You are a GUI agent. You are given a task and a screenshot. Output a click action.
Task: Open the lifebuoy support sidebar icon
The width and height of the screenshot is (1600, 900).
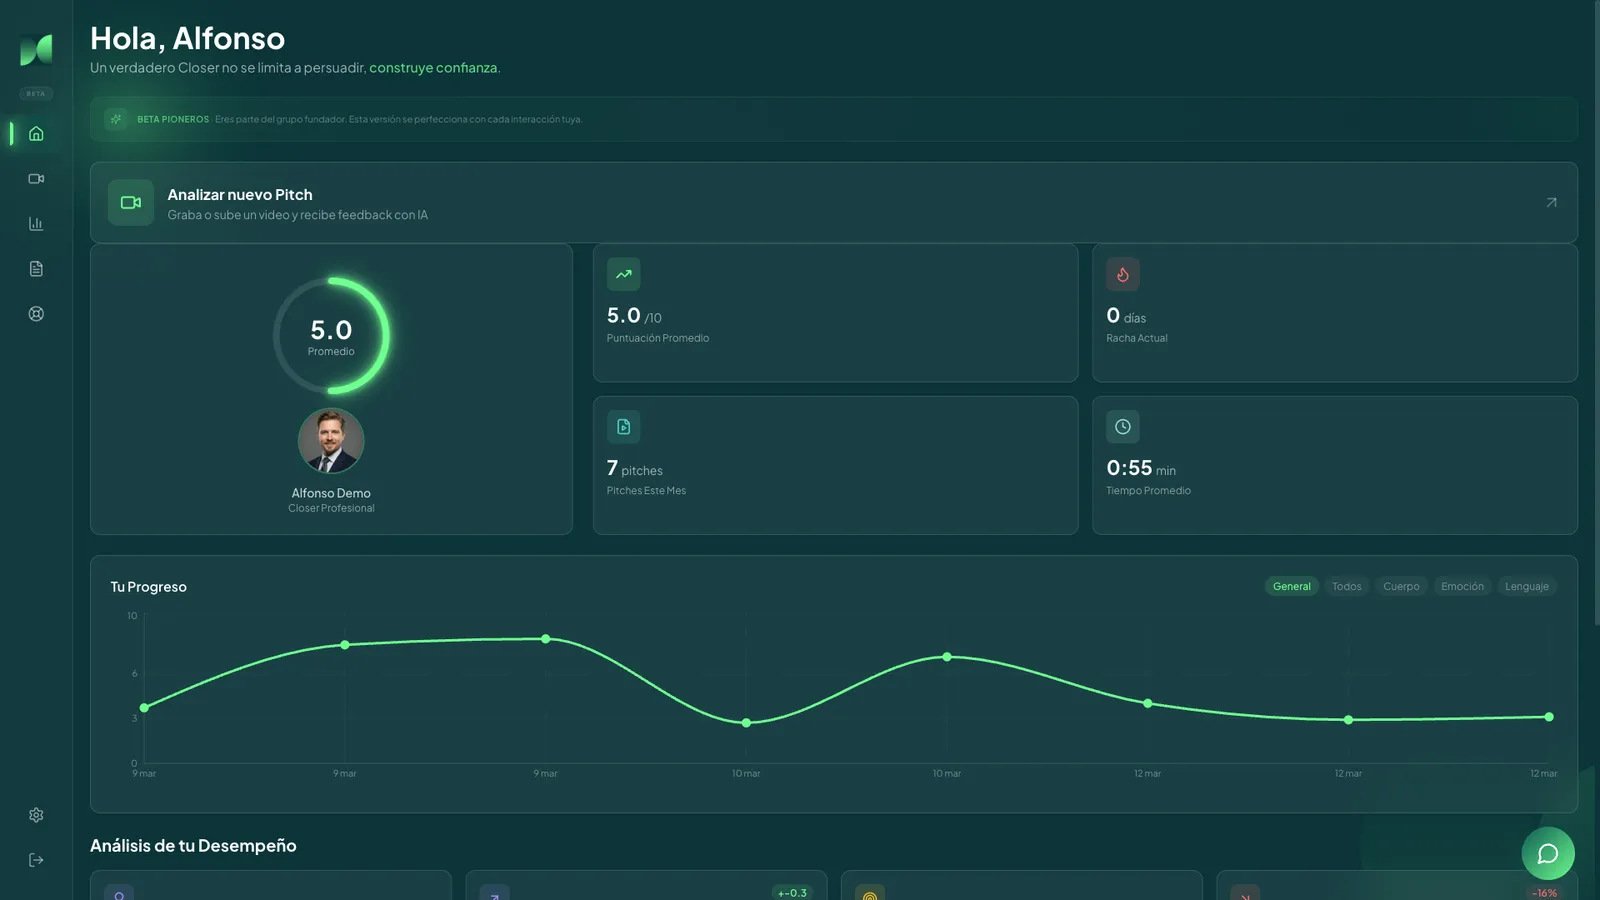pyautogui.click(x=36, y=314)
